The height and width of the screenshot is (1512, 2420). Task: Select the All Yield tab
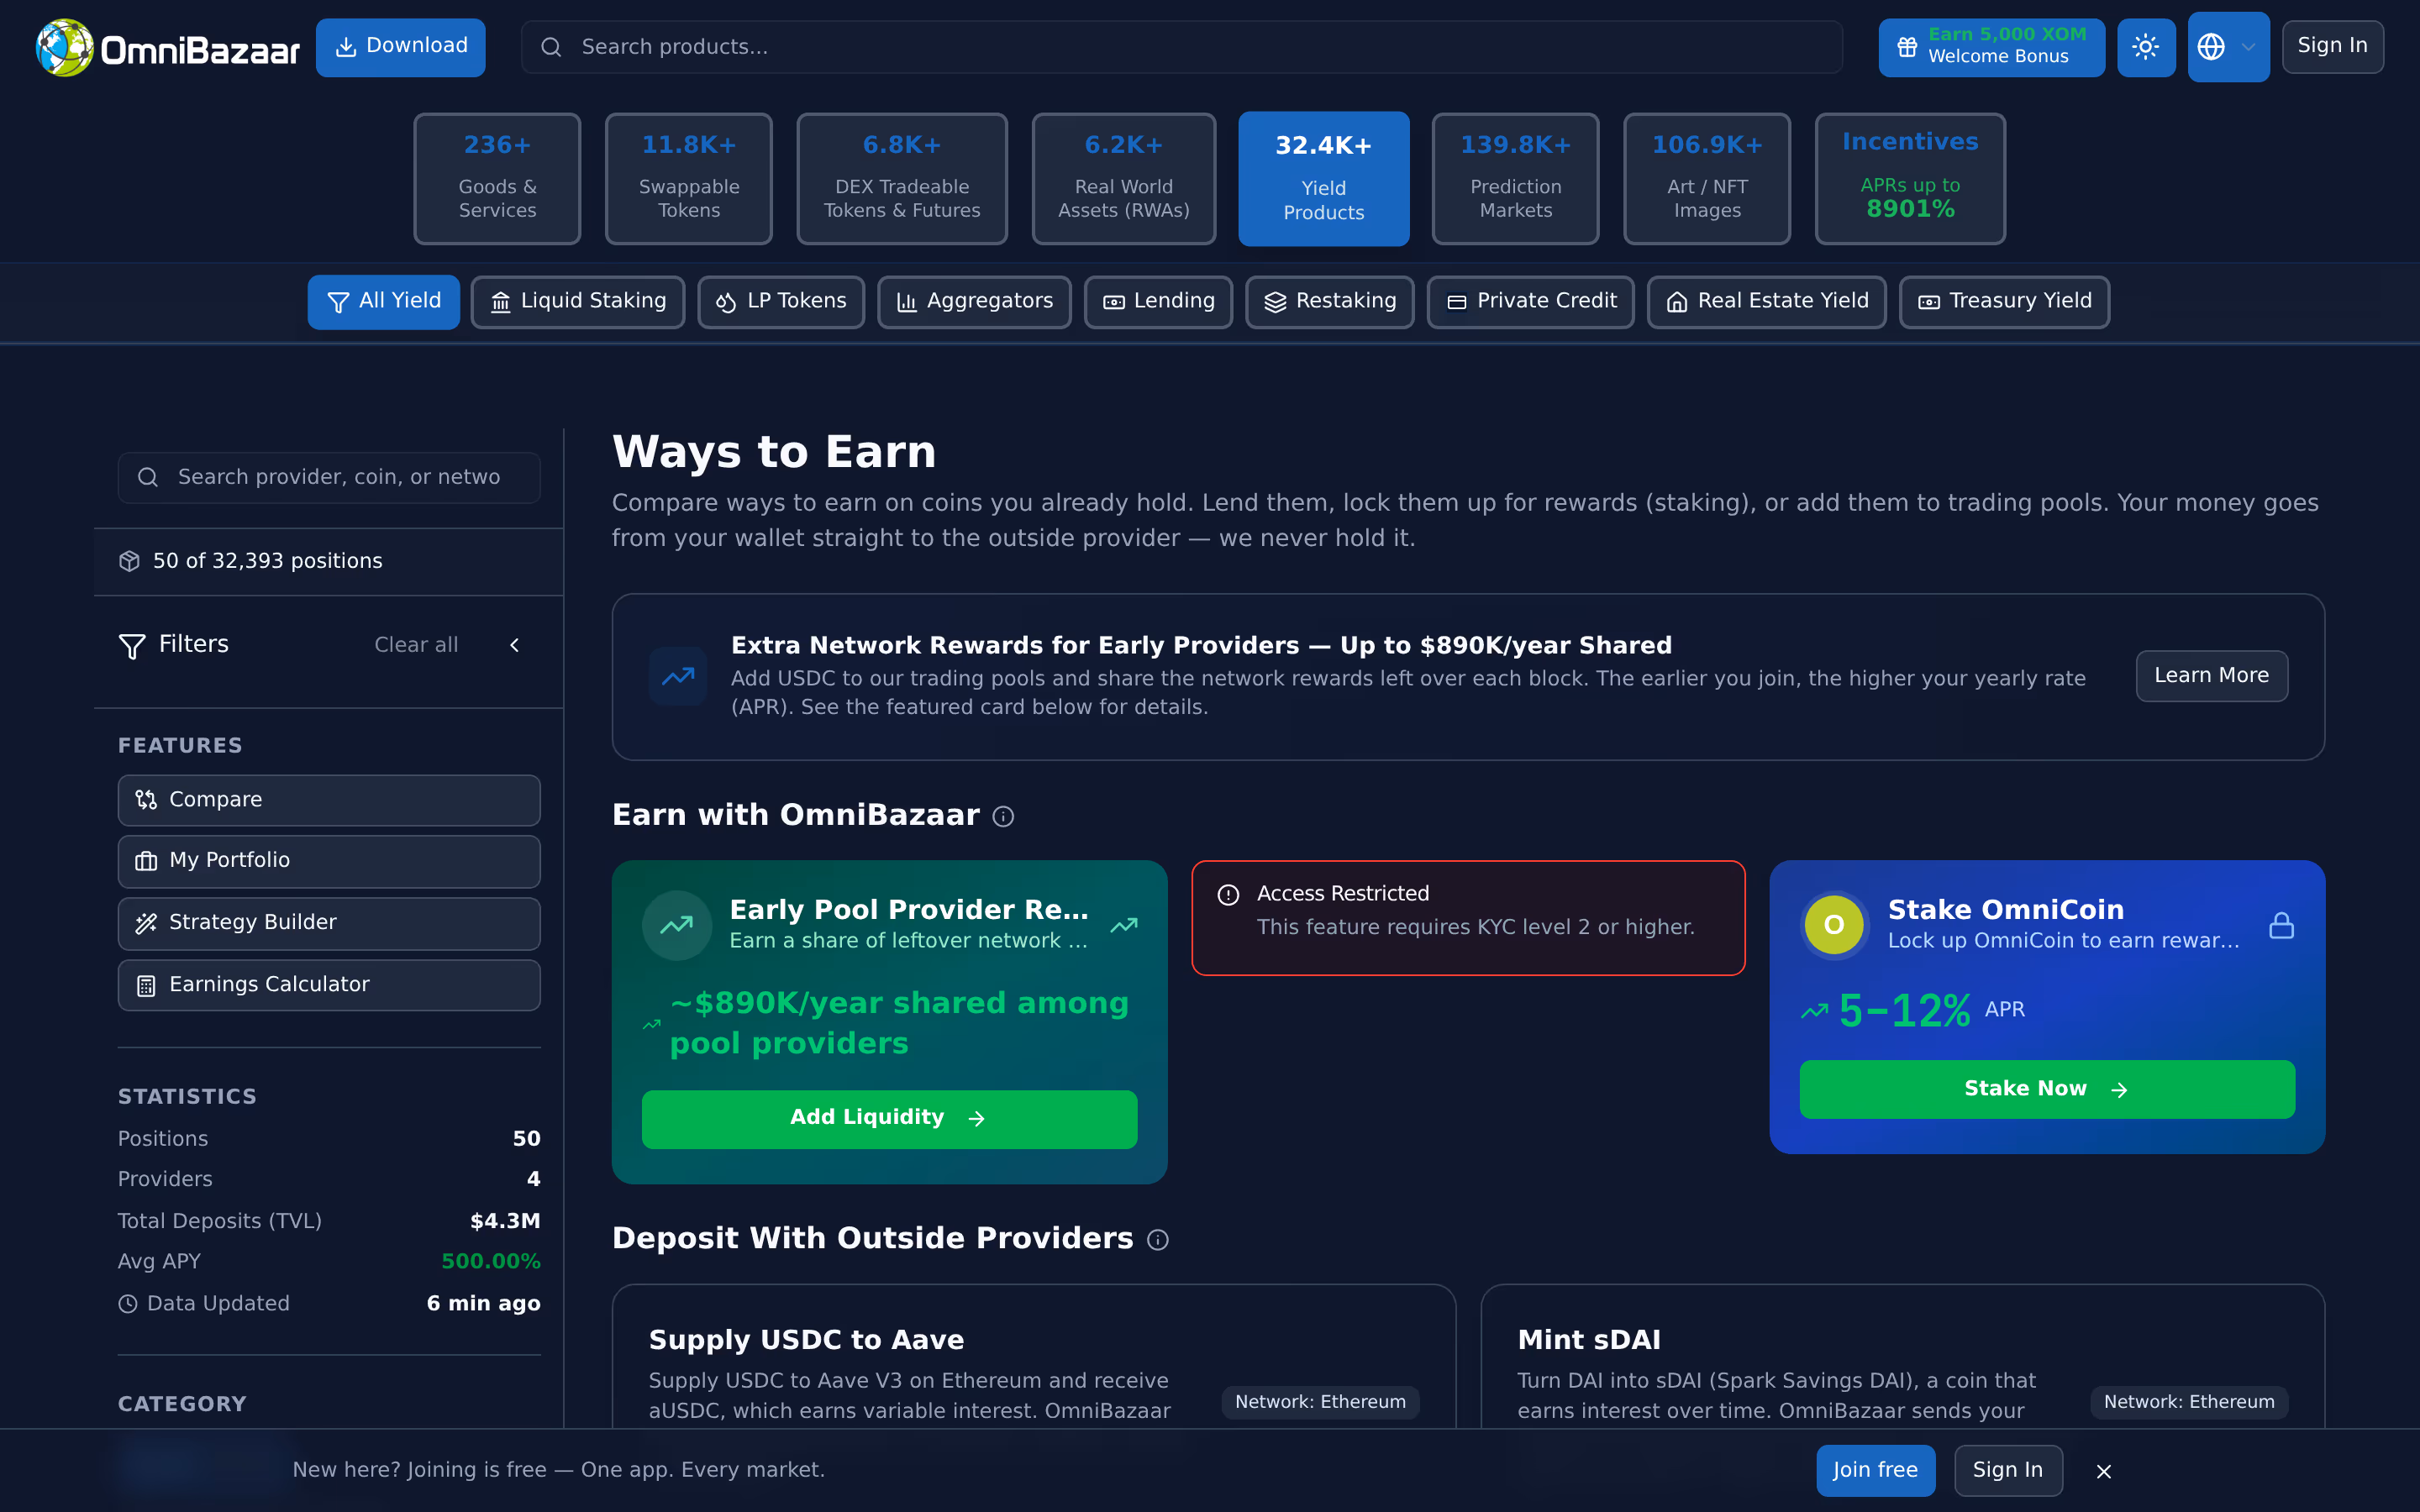pos(383,302)
